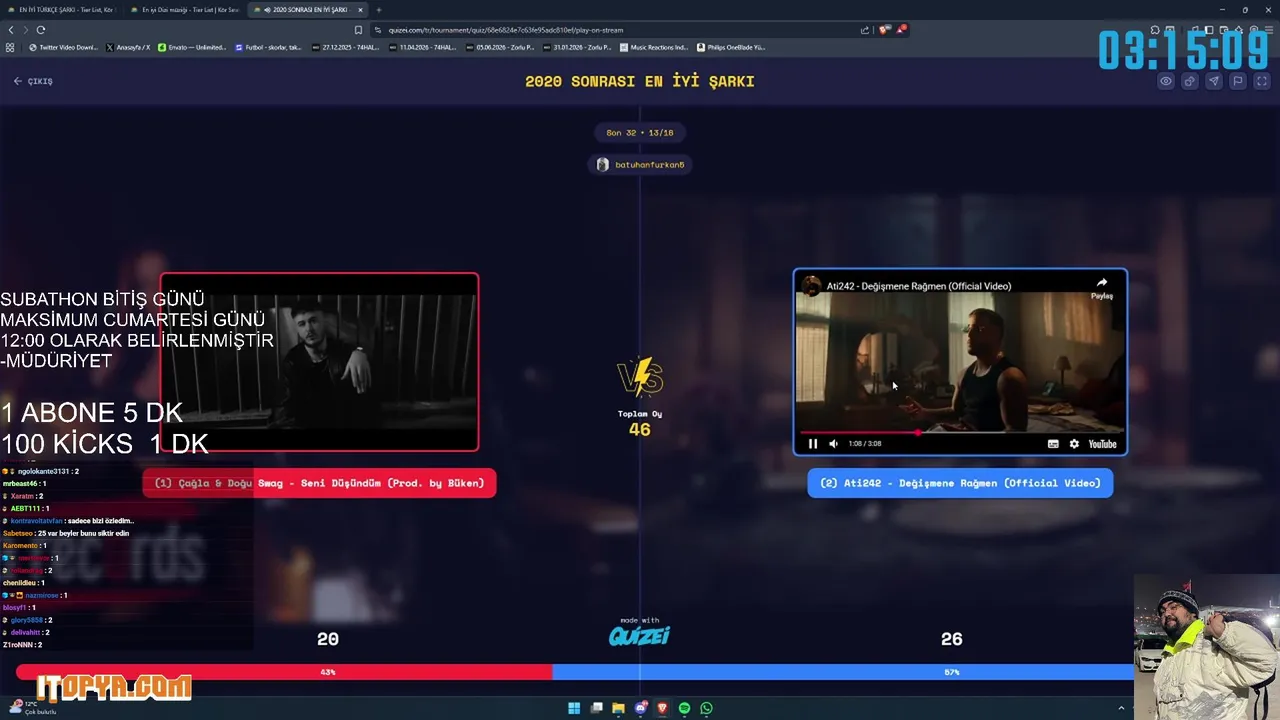Image resolution: width=1280 pixels, height=720 pixels.
Task: Click the paper plane send icon
Action: point(1214,81)
